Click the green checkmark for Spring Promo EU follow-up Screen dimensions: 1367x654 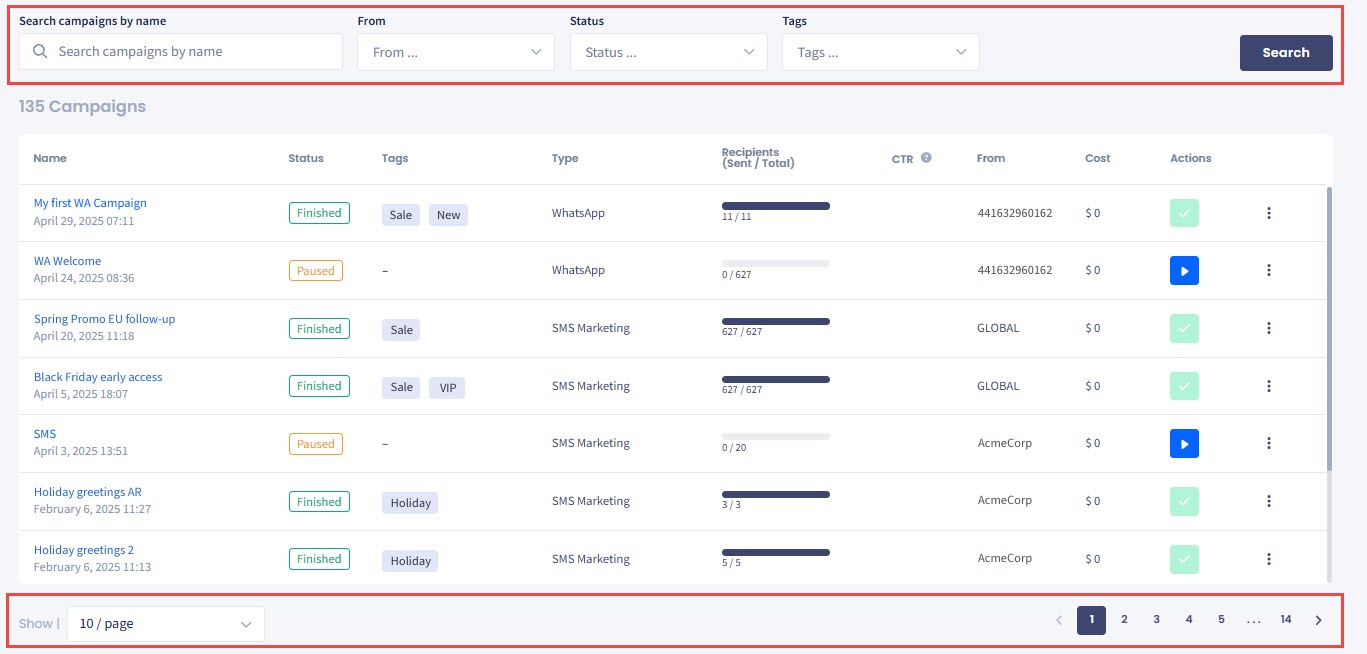coord(1185,328)
